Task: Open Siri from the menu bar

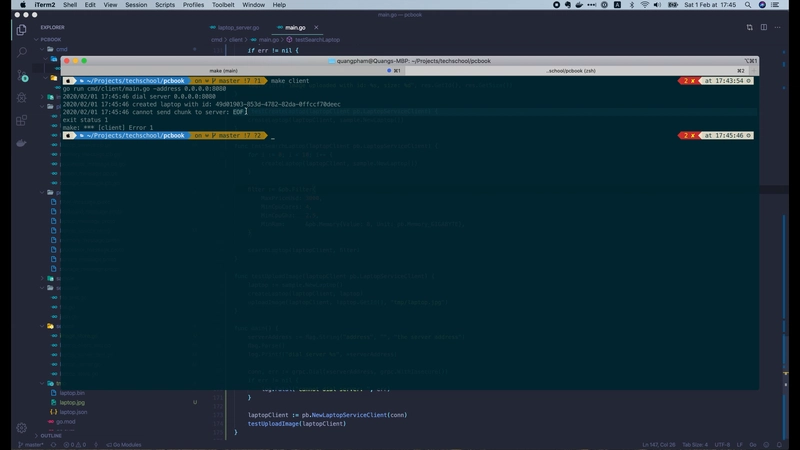Action: coord(762,5)
